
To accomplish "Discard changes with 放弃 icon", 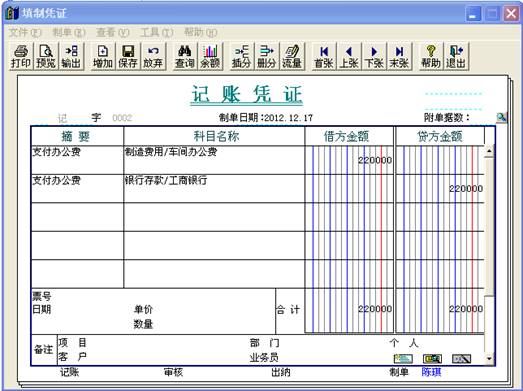I will [x=153, y=56].
